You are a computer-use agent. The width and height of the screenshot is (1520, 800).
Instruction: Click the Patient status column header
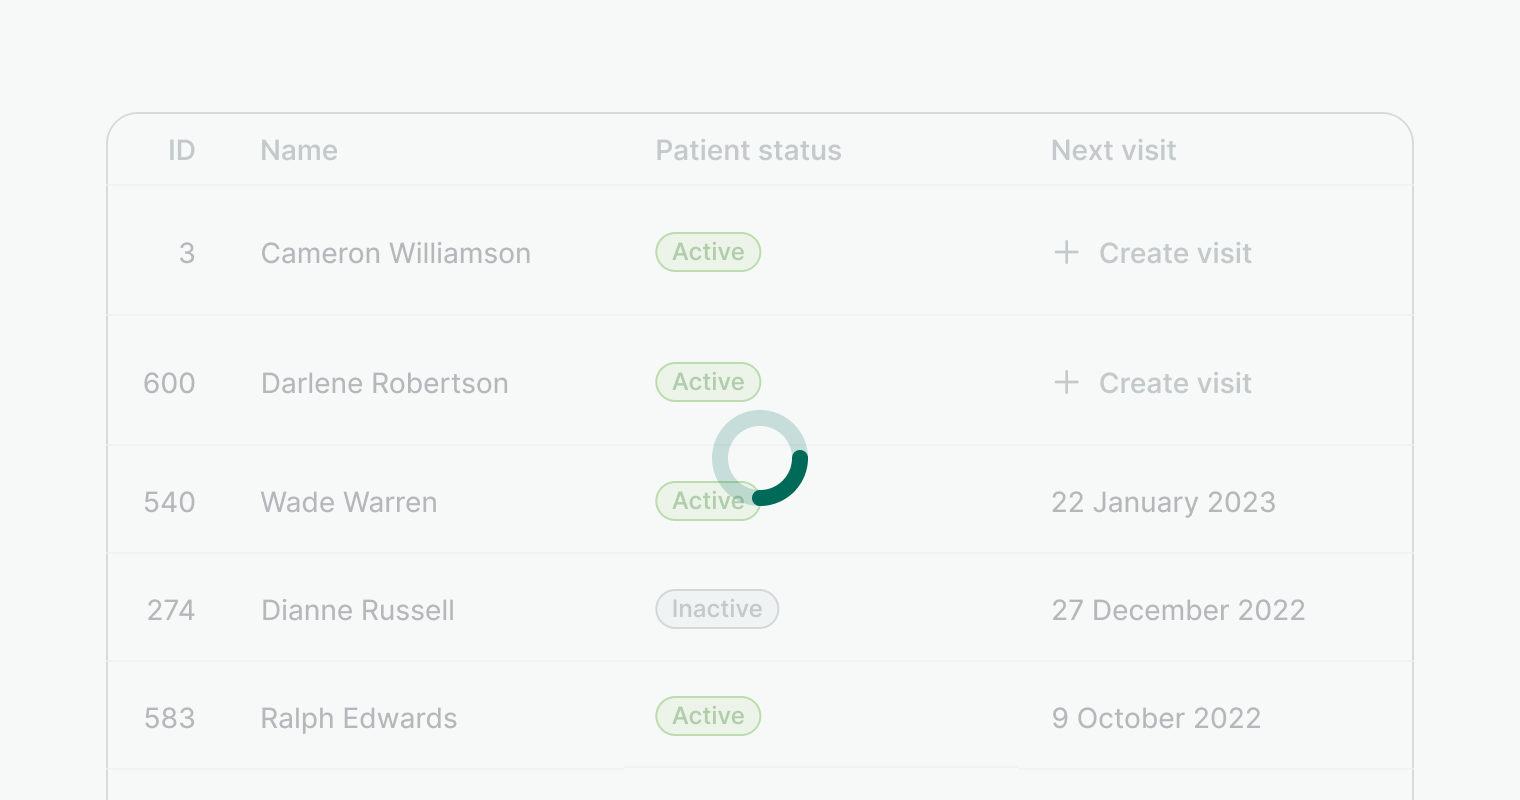pyautogui.click(x=748, y=150)
